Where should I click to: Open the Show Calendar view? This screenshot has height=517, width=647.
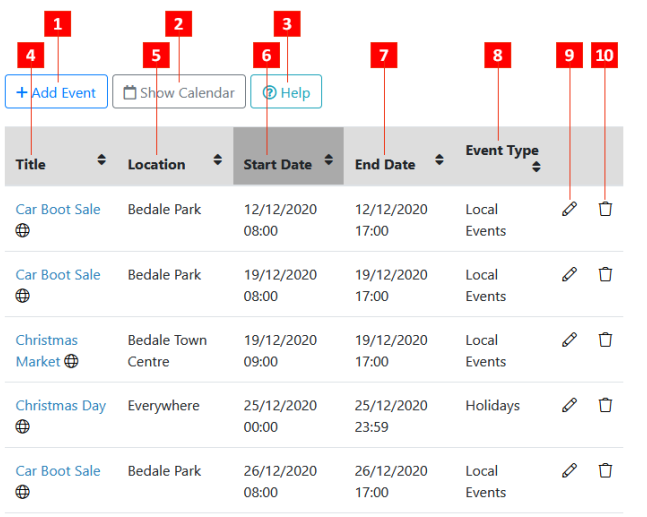(x=179, y=92)
